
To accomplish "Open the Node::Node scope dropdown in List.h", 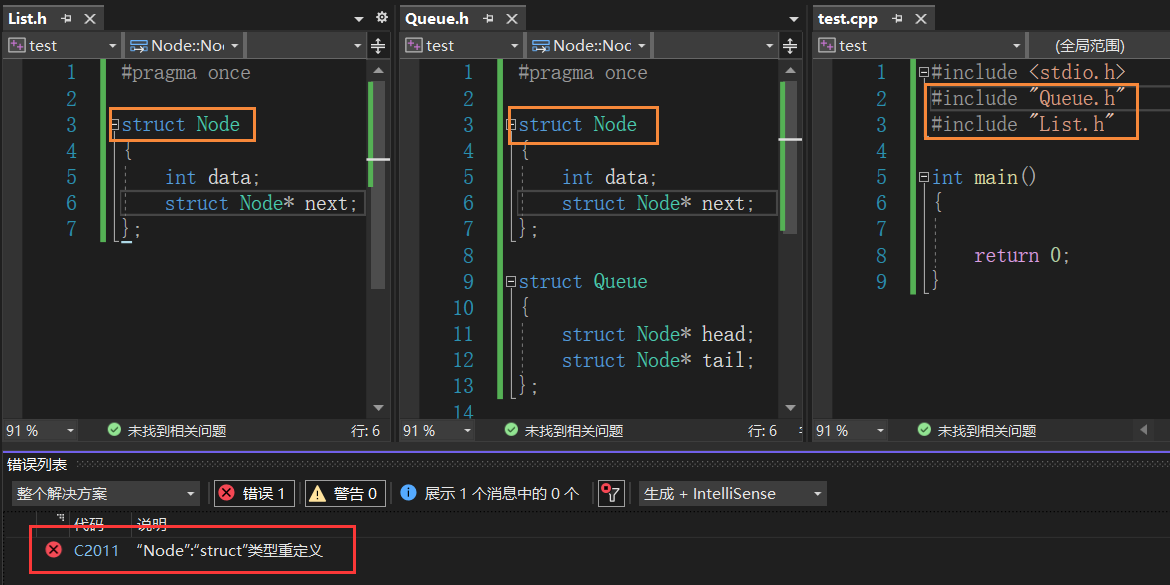I will [184, 46].
